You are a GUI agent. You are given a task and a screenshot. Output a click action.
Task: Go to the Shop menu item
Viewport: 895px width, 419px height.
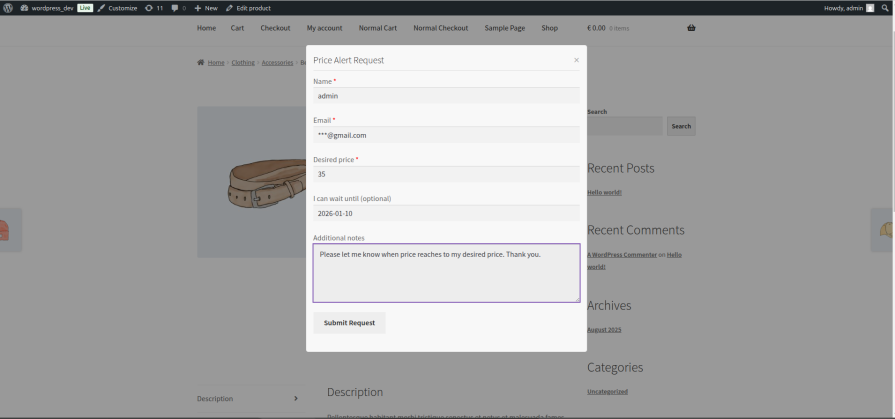tap(549, 28)
